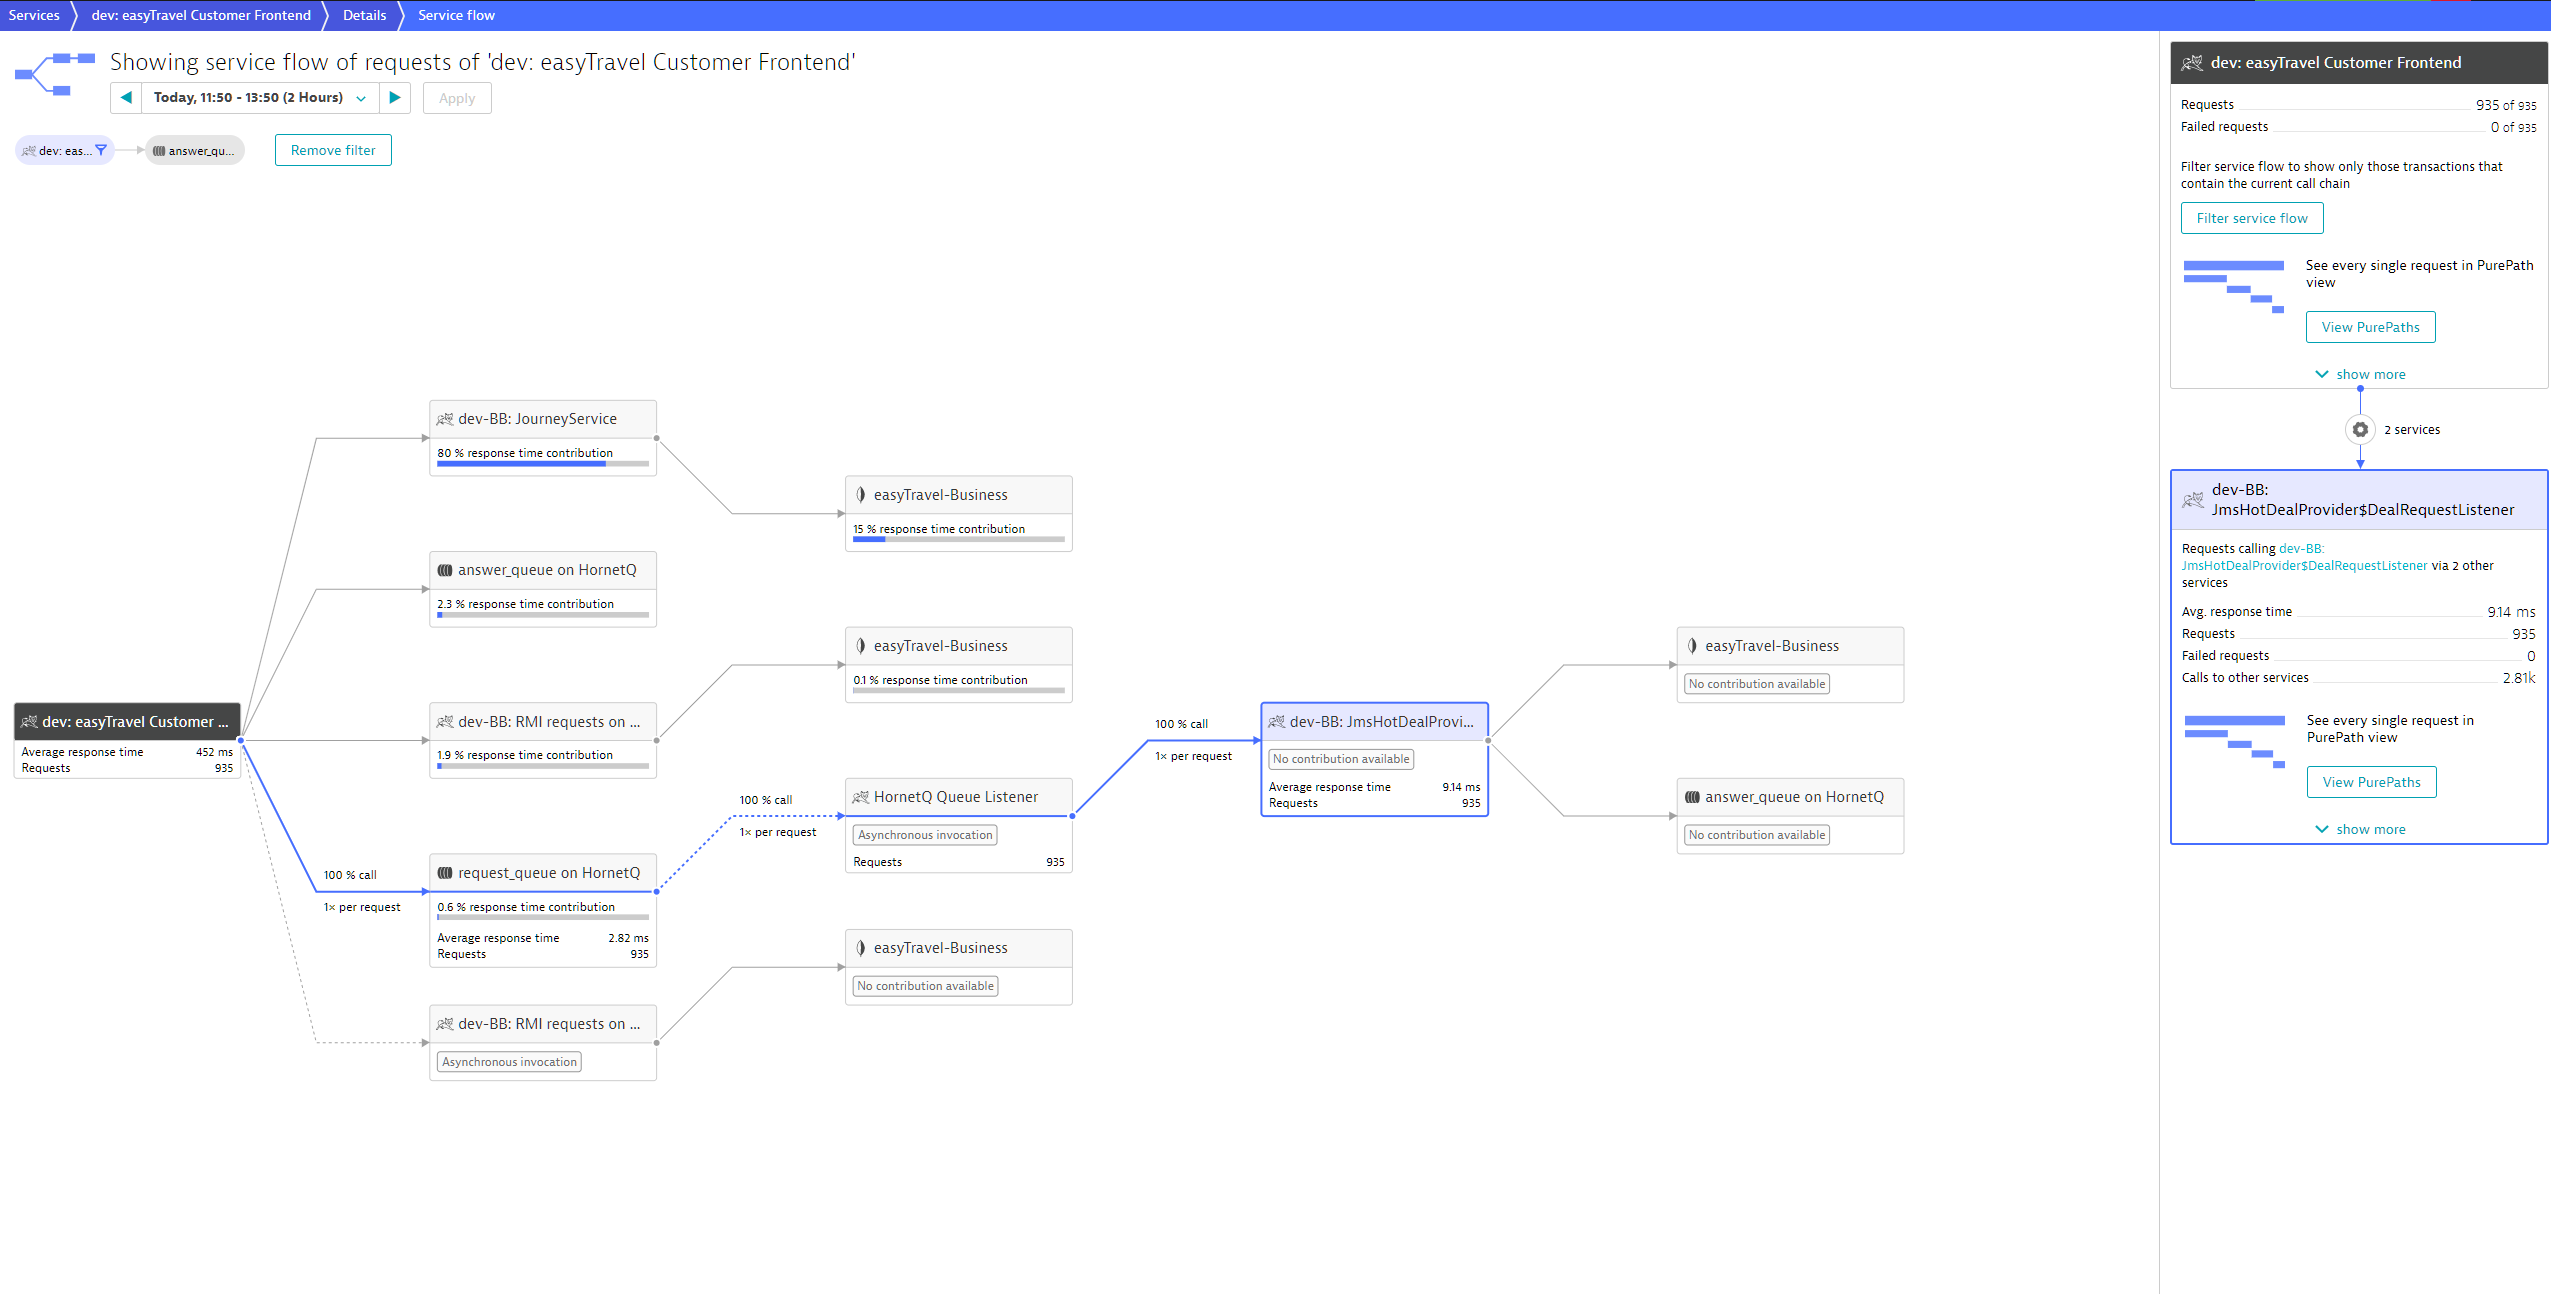Screen dimensions: 2551x1294
Task: Expand show more in Customer Frontend panel
Action: click(x=2360, y=374)
